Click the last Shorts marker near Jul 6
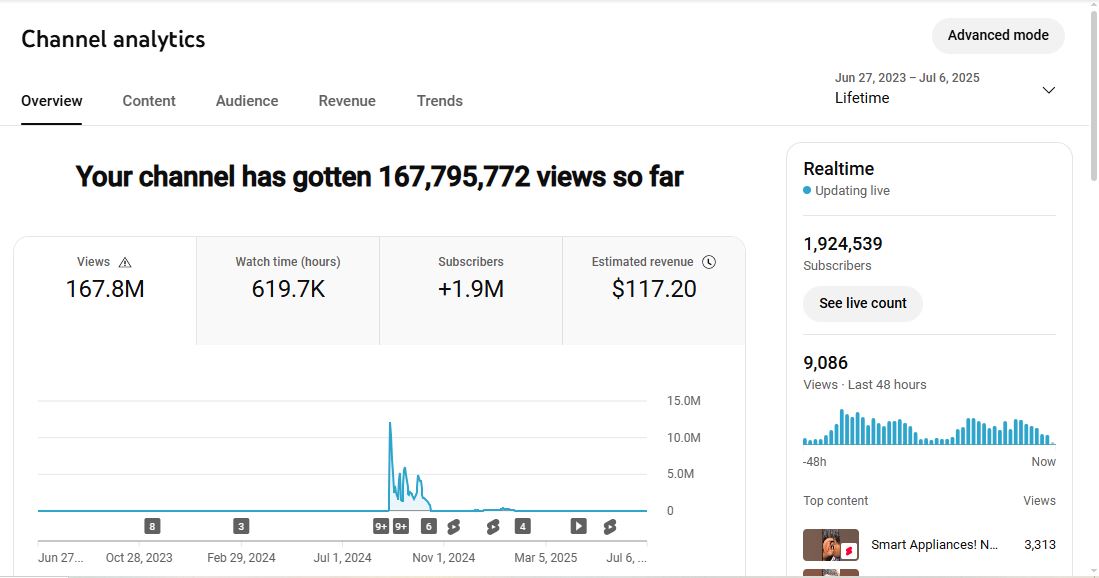 610,526
